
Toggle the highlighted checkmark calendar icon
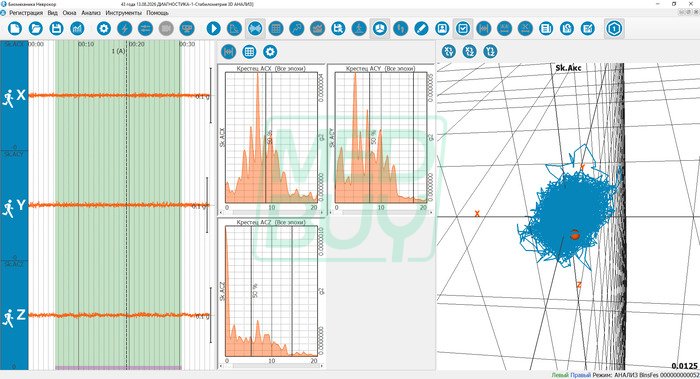pyautogui.click(x=463, y=29)
